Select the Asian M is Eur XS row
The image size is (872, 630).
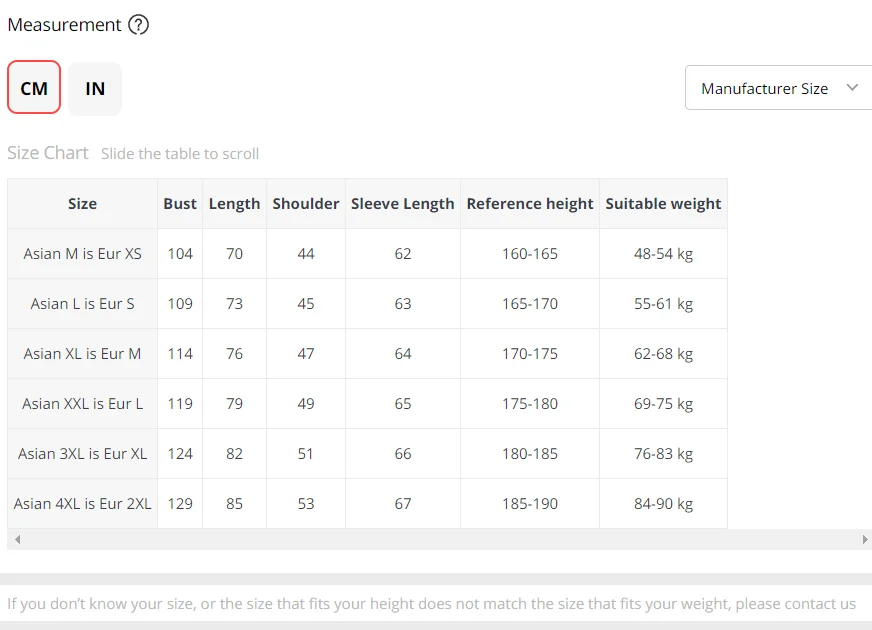(83, 254)
